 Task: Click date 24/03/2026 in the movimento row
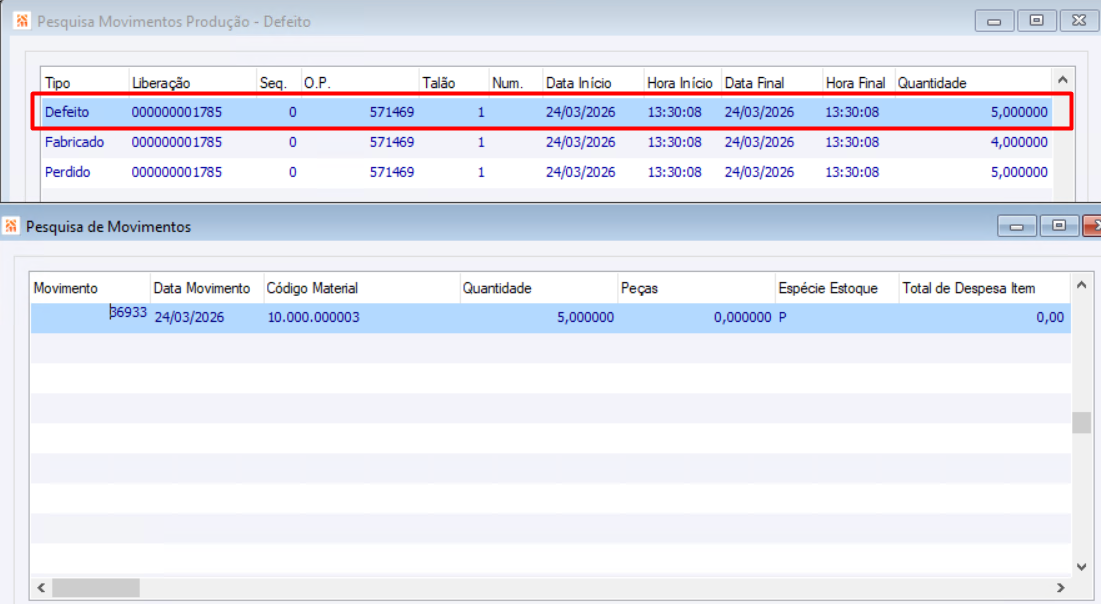[190, 317]
